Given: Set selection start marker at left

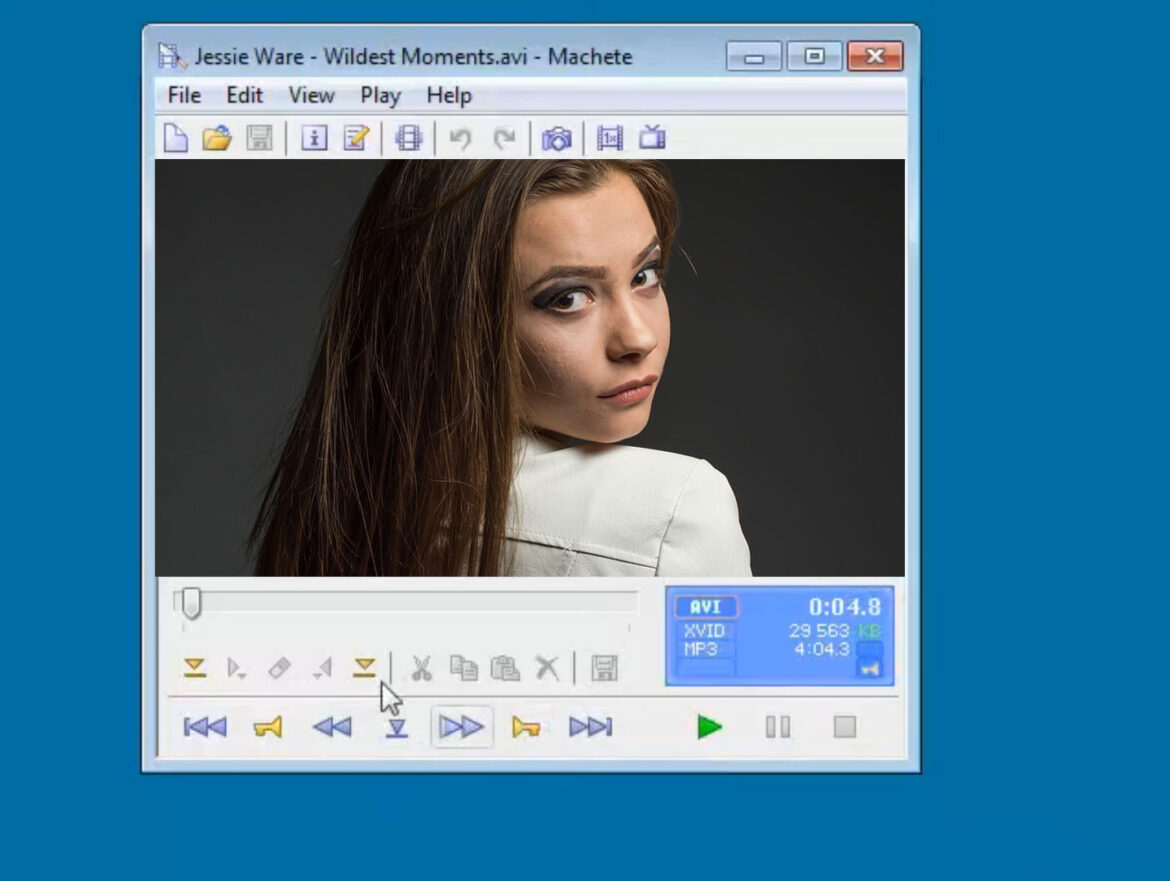Looking at the screenshot, I should click(195, 668).
